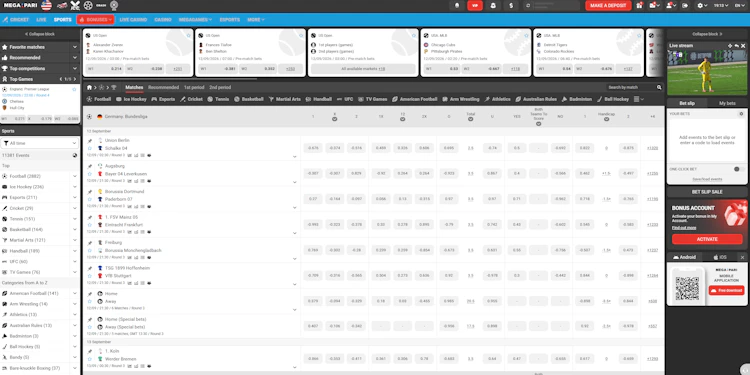
Task: Switch to the 2nd period tab
Action: [x=220, y=88]
